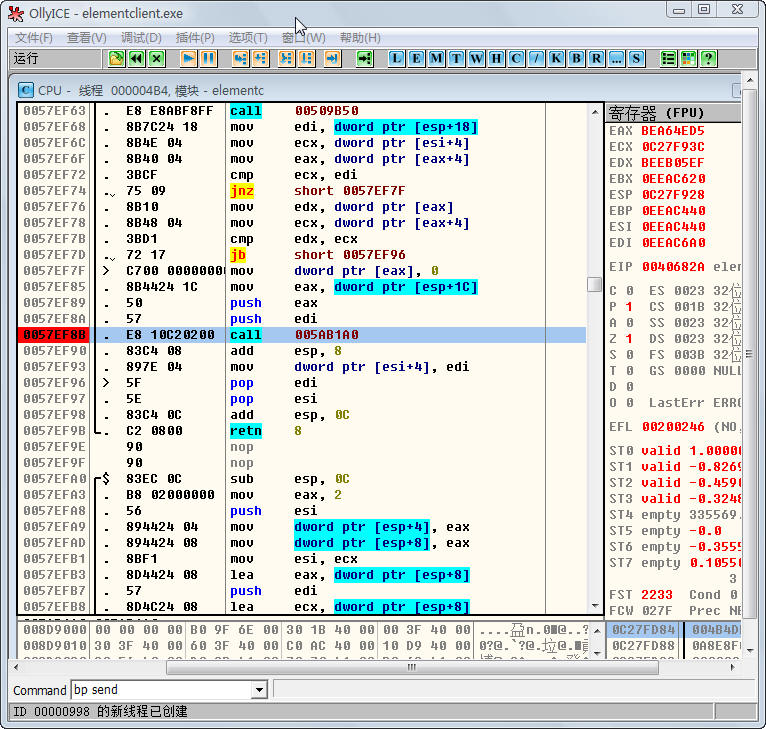Viewport: 766px width, 729px height.
Task: Click the Open file toolbar icon
Action: [x=116, y=59]
